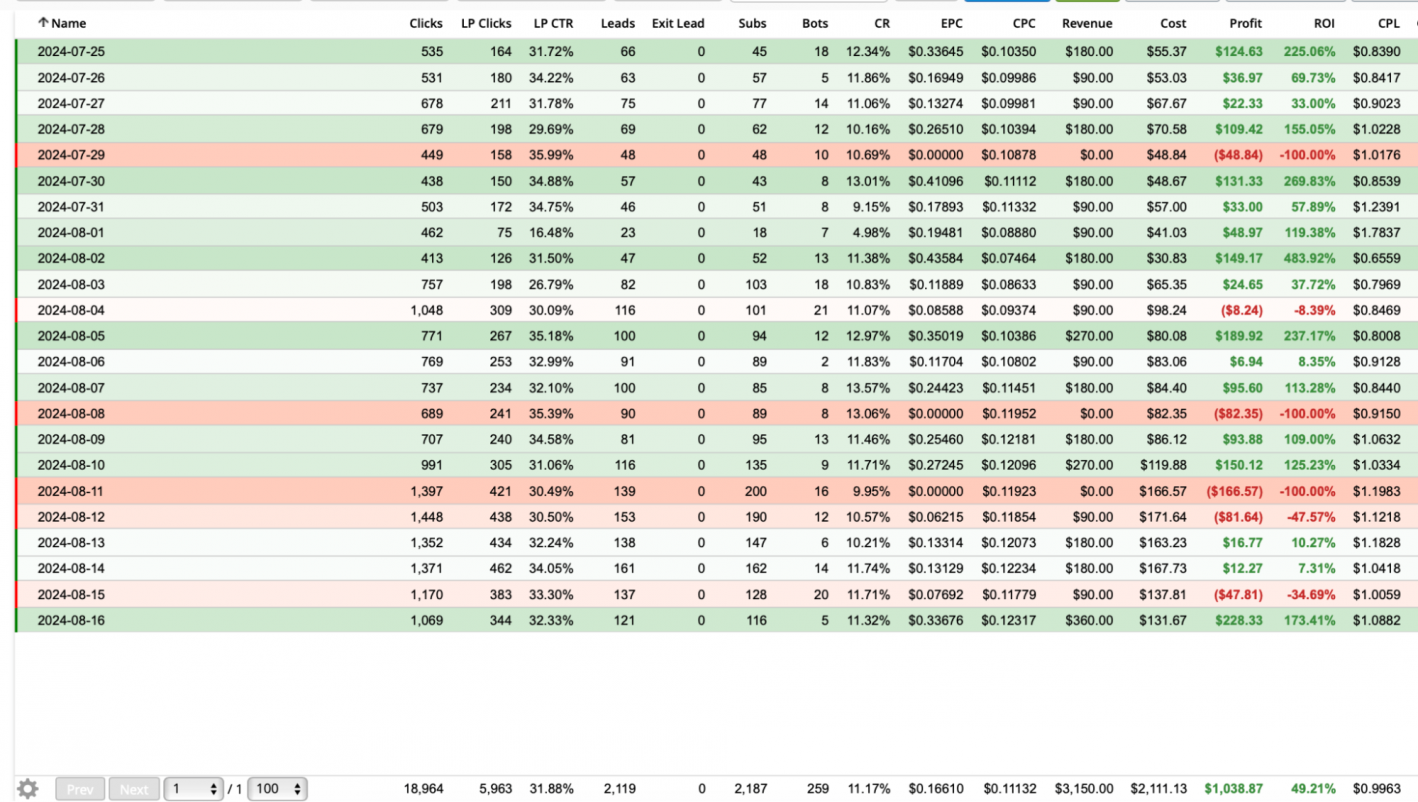Sort by the LP Clicks column header

[x=486, y=23]
